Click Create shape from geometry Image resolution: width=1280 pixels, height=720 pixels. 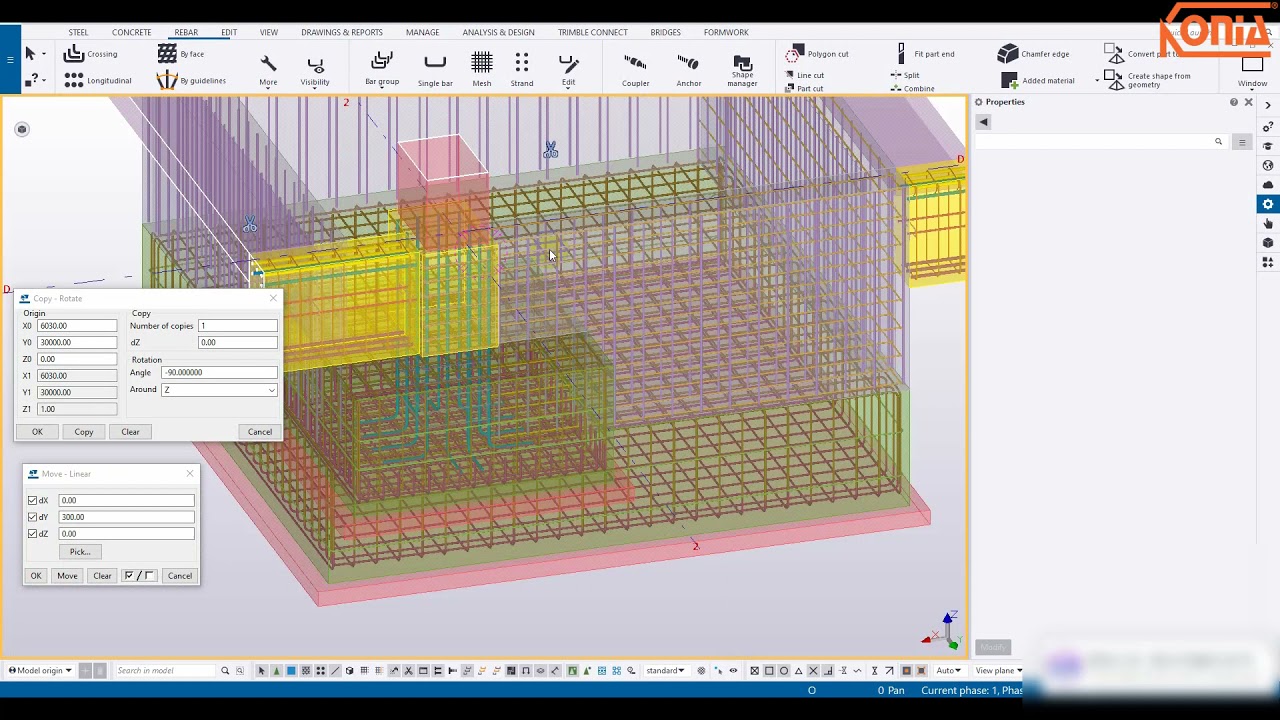pyautogui.click(x=1148, y=80)
